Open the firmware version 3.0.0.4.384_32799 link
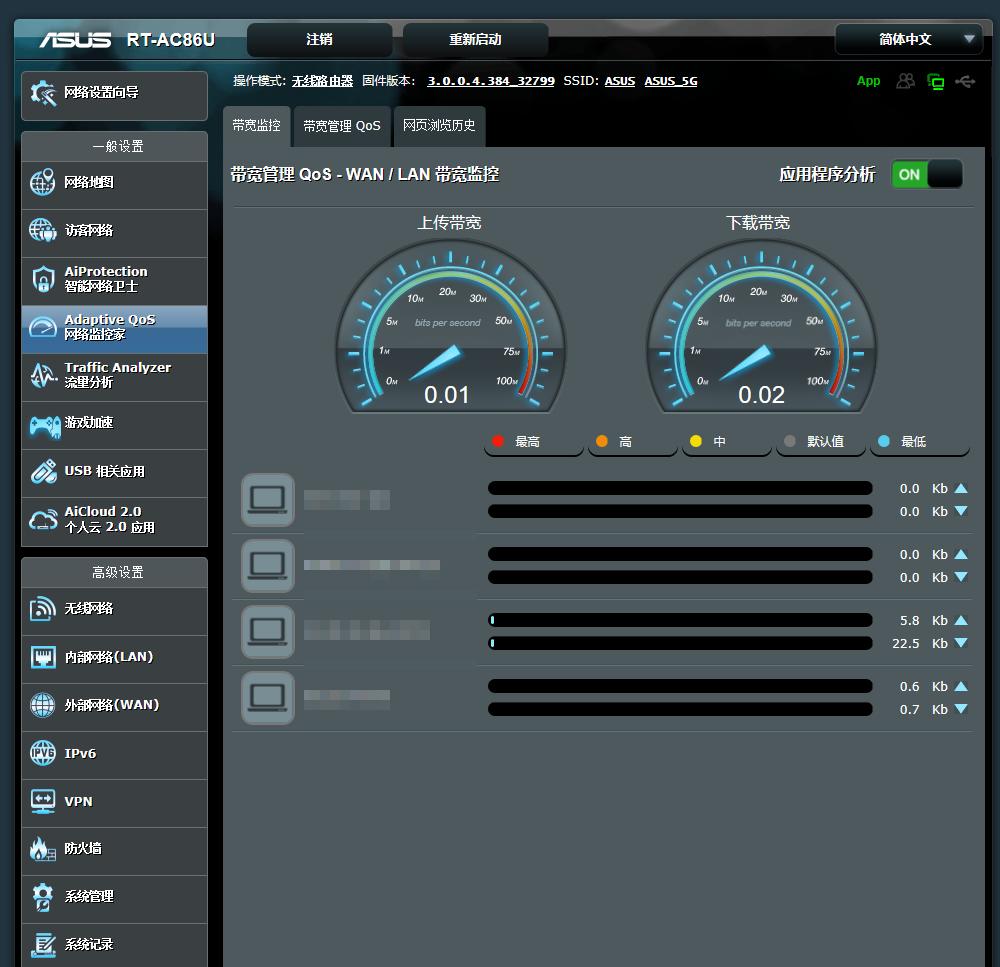The image size is (1000, 967). click(x=490, y=81)
